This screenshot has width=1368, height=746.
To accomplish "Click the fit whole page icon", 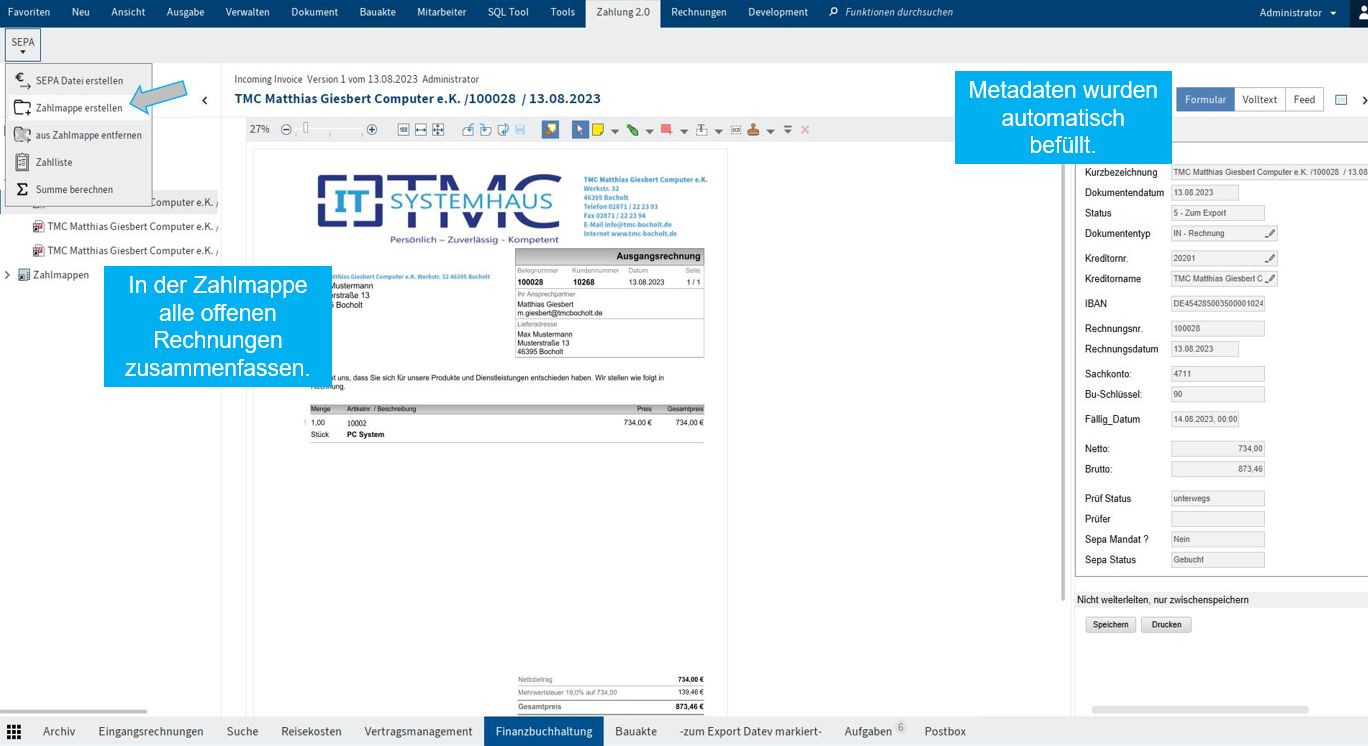I will pos(438,129).
